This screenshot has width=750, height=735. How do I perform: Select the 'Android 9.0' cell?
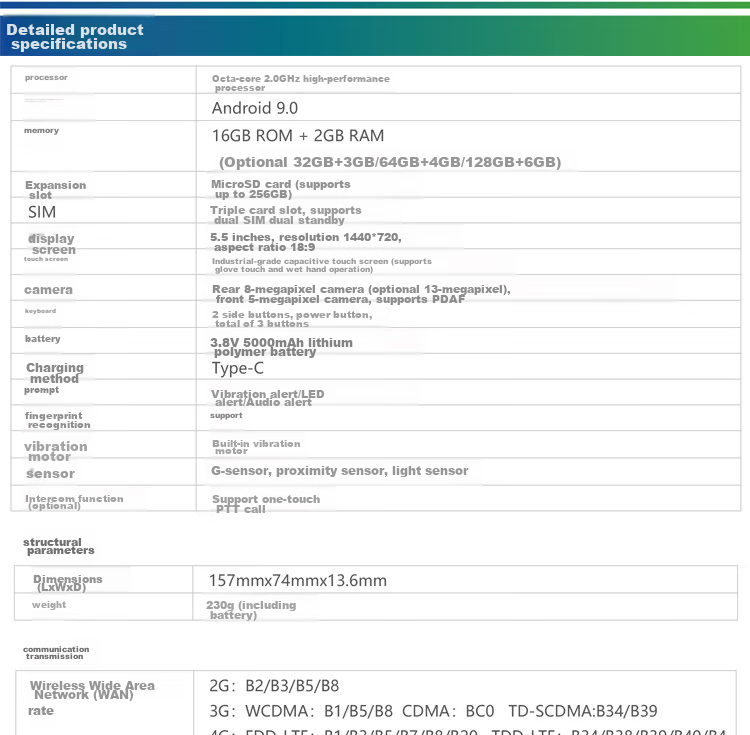(x=255, y=108)
